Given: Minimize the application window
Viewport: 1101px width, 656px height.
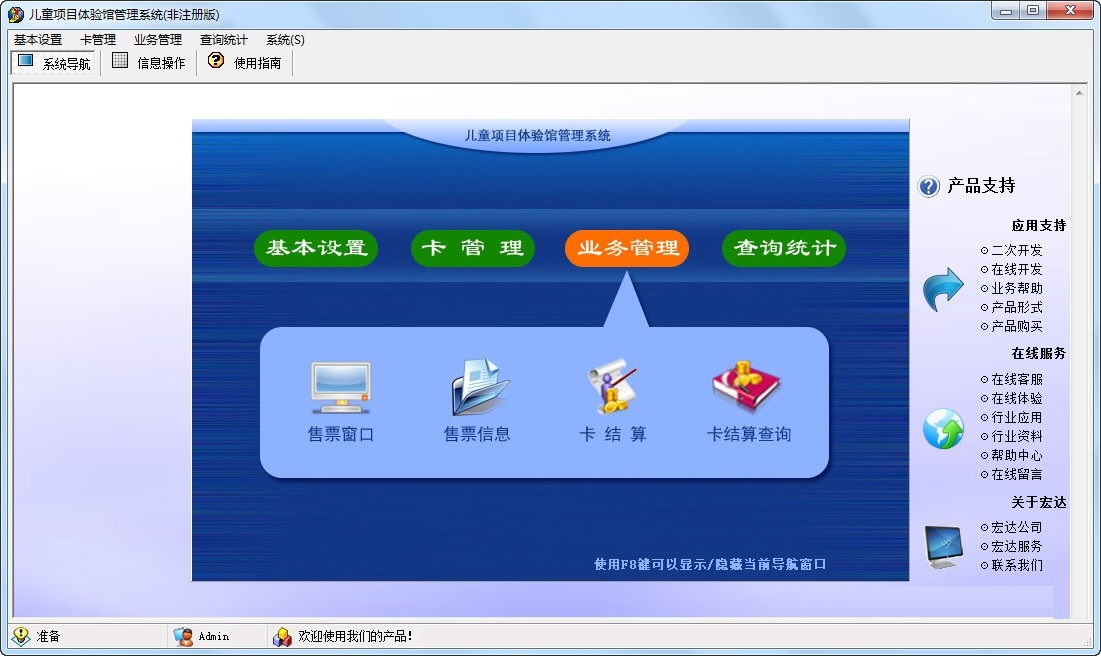Looking at the screenshot, I should [1006, 11].
